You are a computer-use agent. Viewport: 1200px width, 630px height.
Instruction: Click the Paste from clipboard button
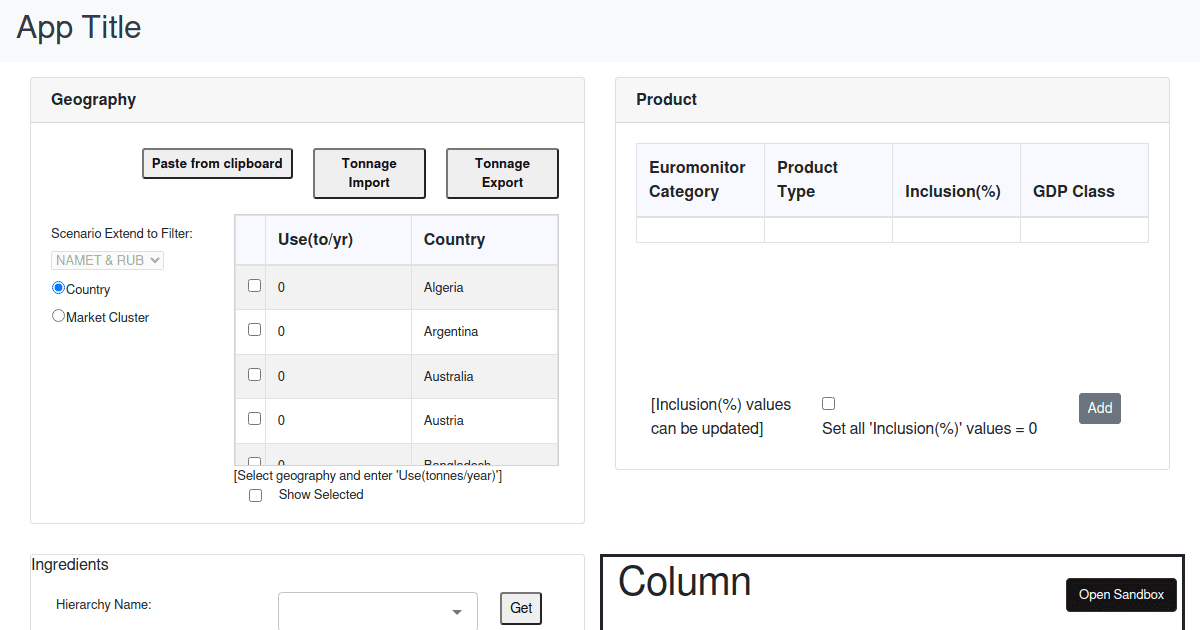(217, 163)
